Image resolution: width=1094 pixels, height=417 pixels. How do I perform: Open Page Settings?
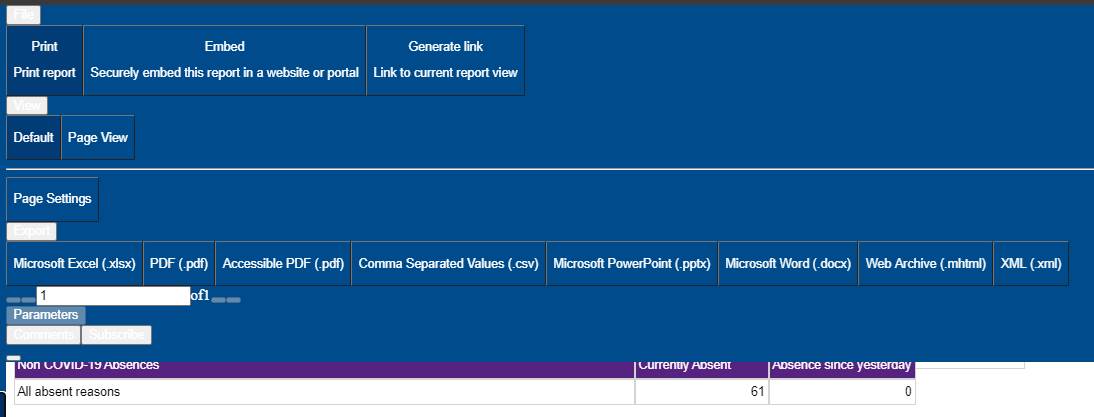(x=52, y=199)
